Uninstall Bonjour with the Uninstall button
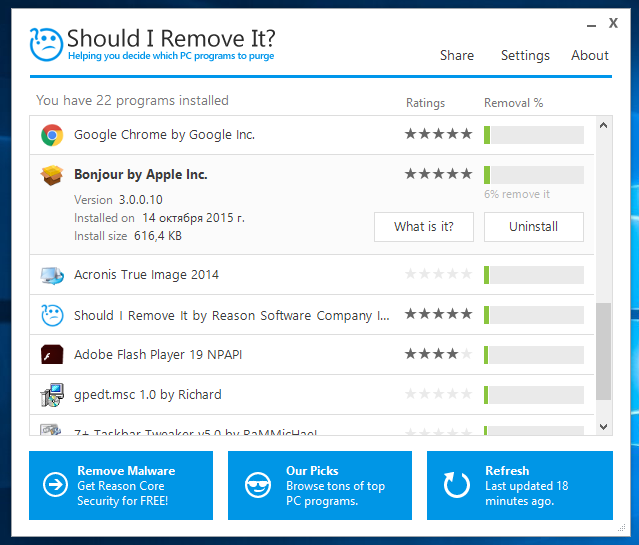Screen dimensions: 639x545 click(533, 227)
